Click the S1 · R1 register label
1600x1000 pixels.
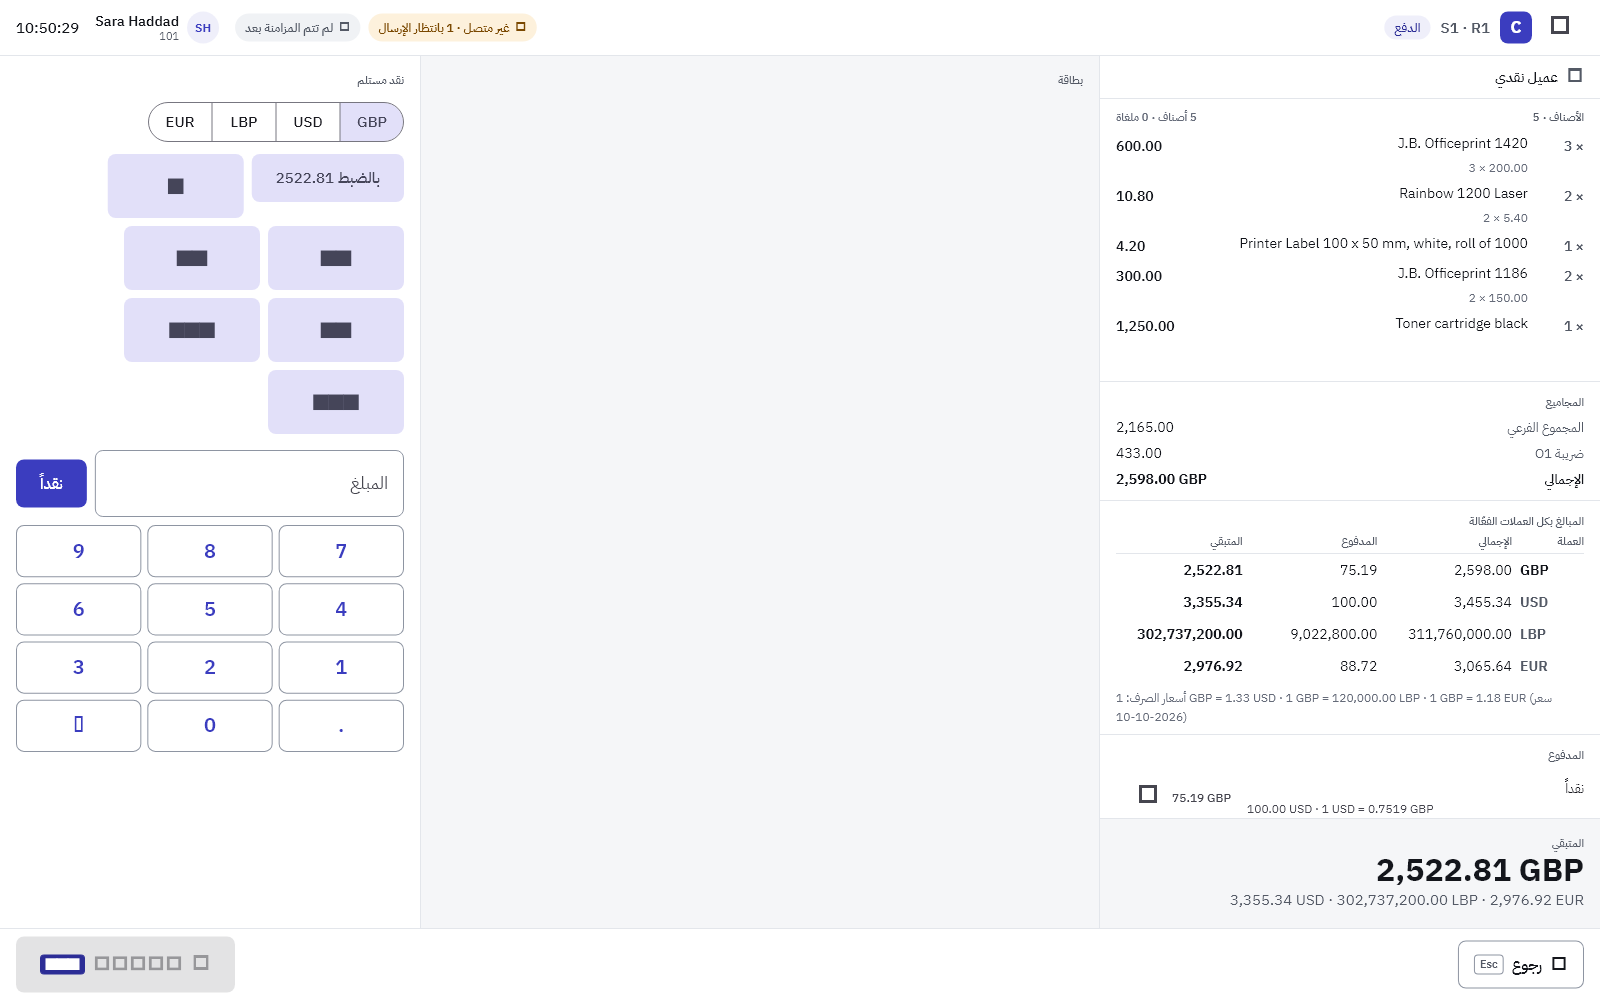[1465, 28]
